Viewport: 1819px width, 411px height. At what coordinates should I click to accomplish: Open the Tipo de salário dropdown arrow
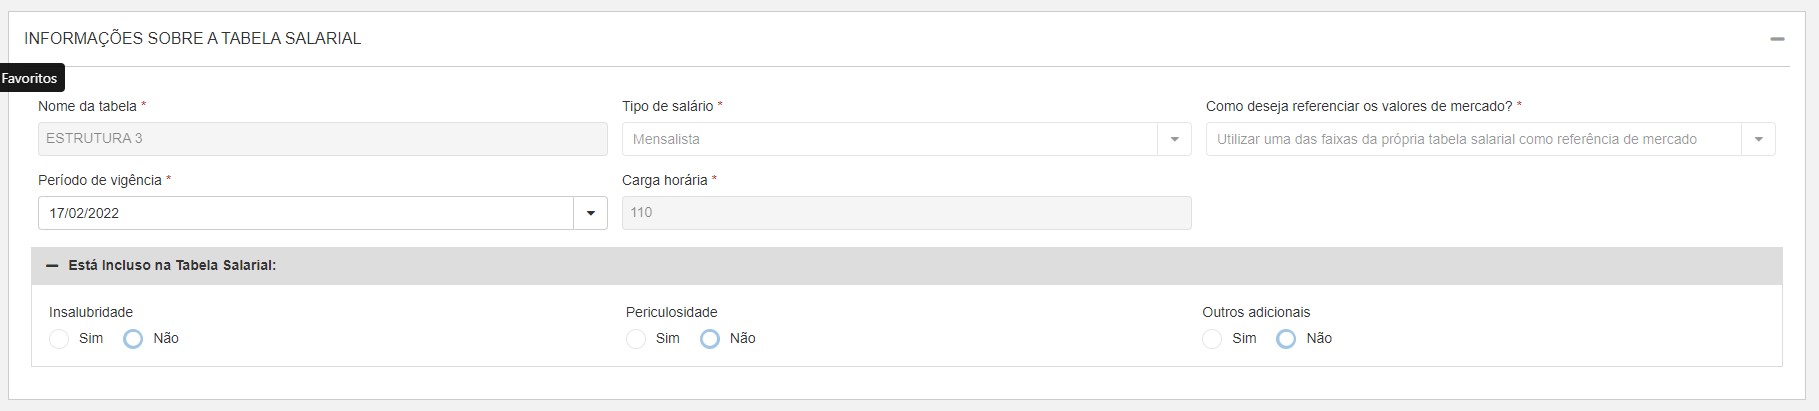pyautogui.click(x=1174, y=140)
